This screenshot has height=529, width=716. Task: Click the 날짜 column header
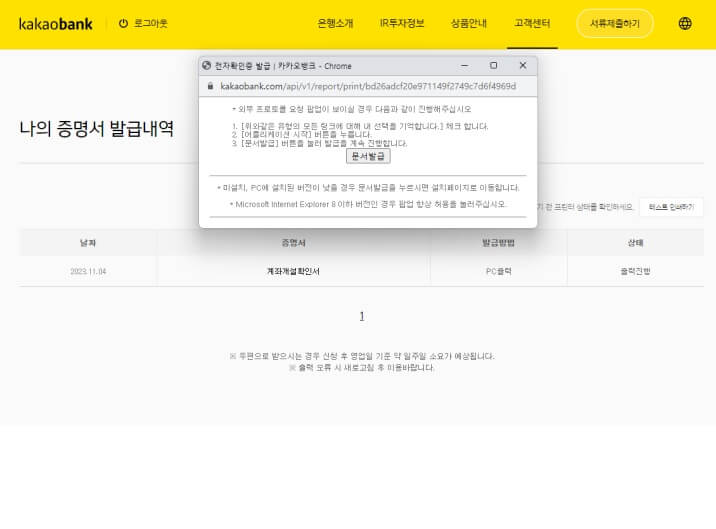pos(88,243)
